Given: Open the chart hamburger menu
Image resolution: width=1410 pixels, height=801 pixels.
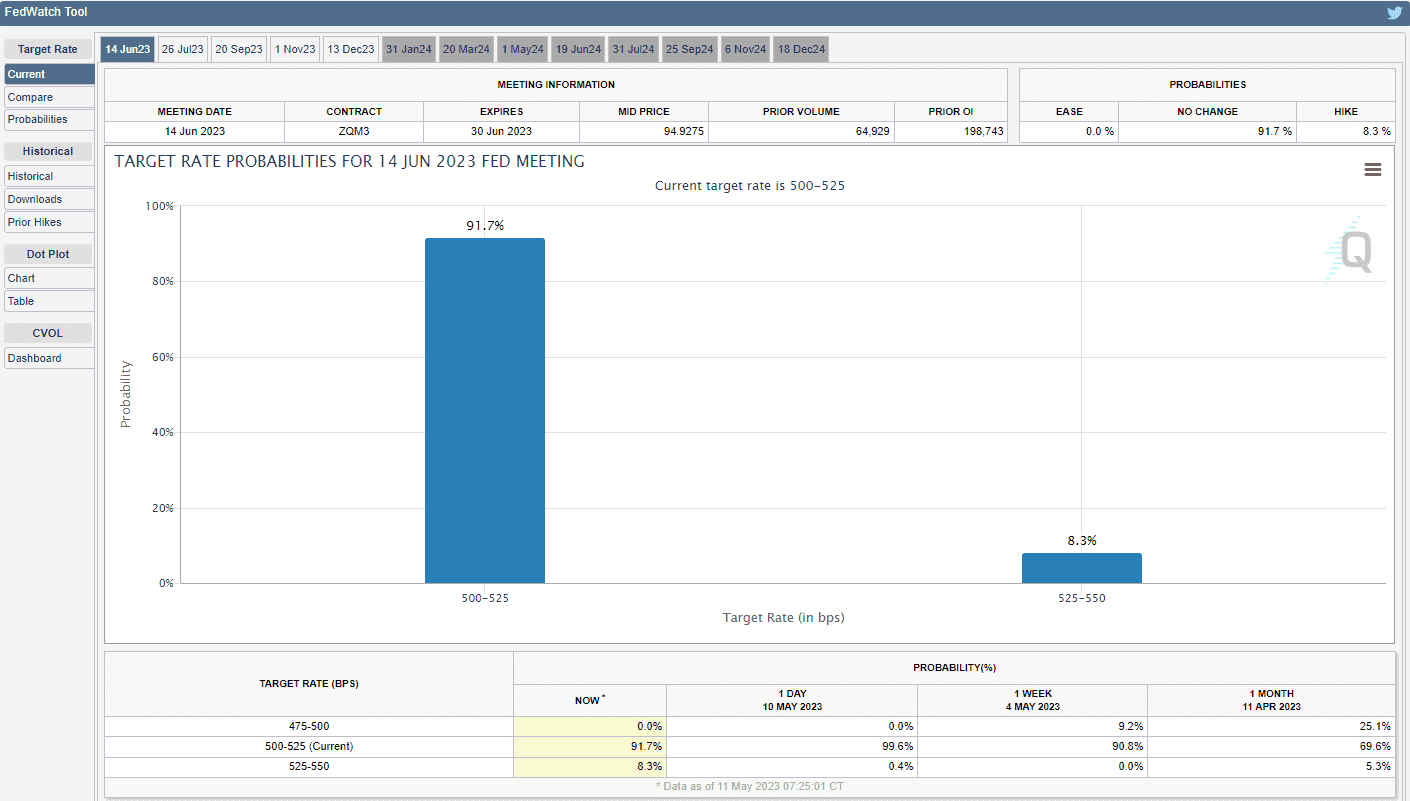Looking at the screenshot, I should [1372, 170].
